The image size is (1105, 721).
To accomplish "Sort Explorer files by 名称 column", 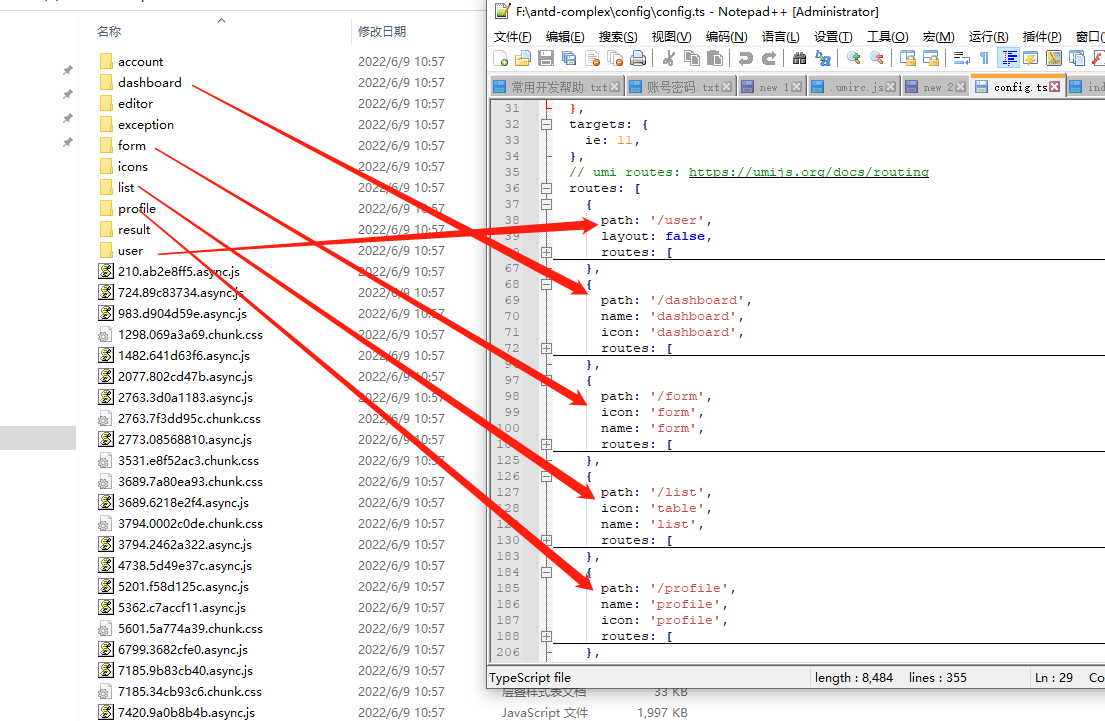I will point(109,31).
